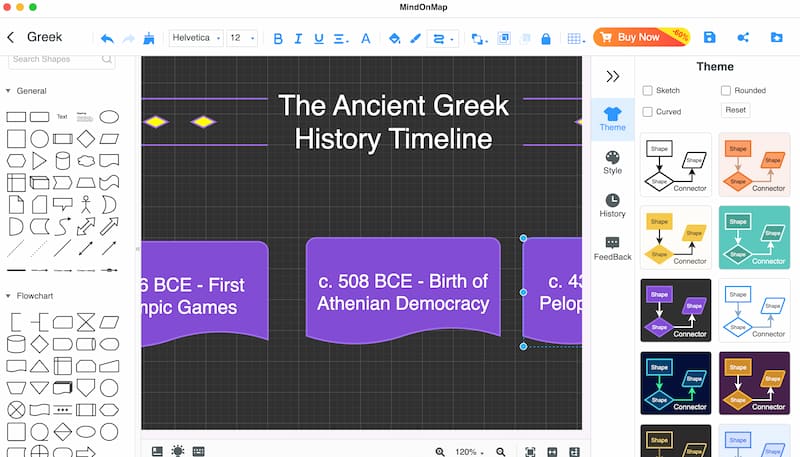Select the cloud shape in General
This screenshot has height=457, width=800.
[x=86, y=161]
